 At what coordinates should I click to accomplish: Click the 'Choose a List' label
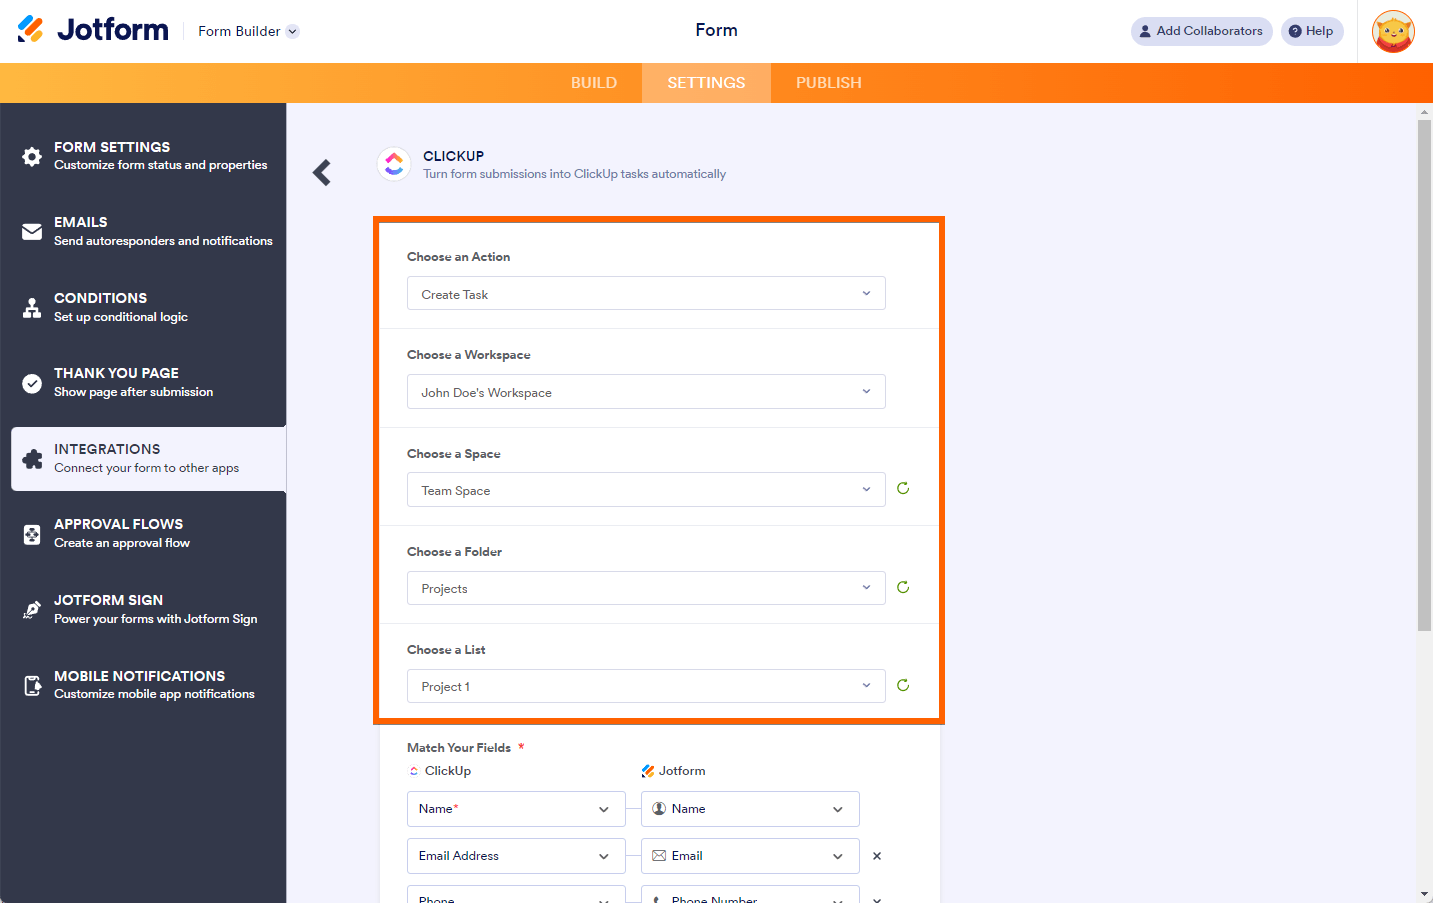[446, 650]
